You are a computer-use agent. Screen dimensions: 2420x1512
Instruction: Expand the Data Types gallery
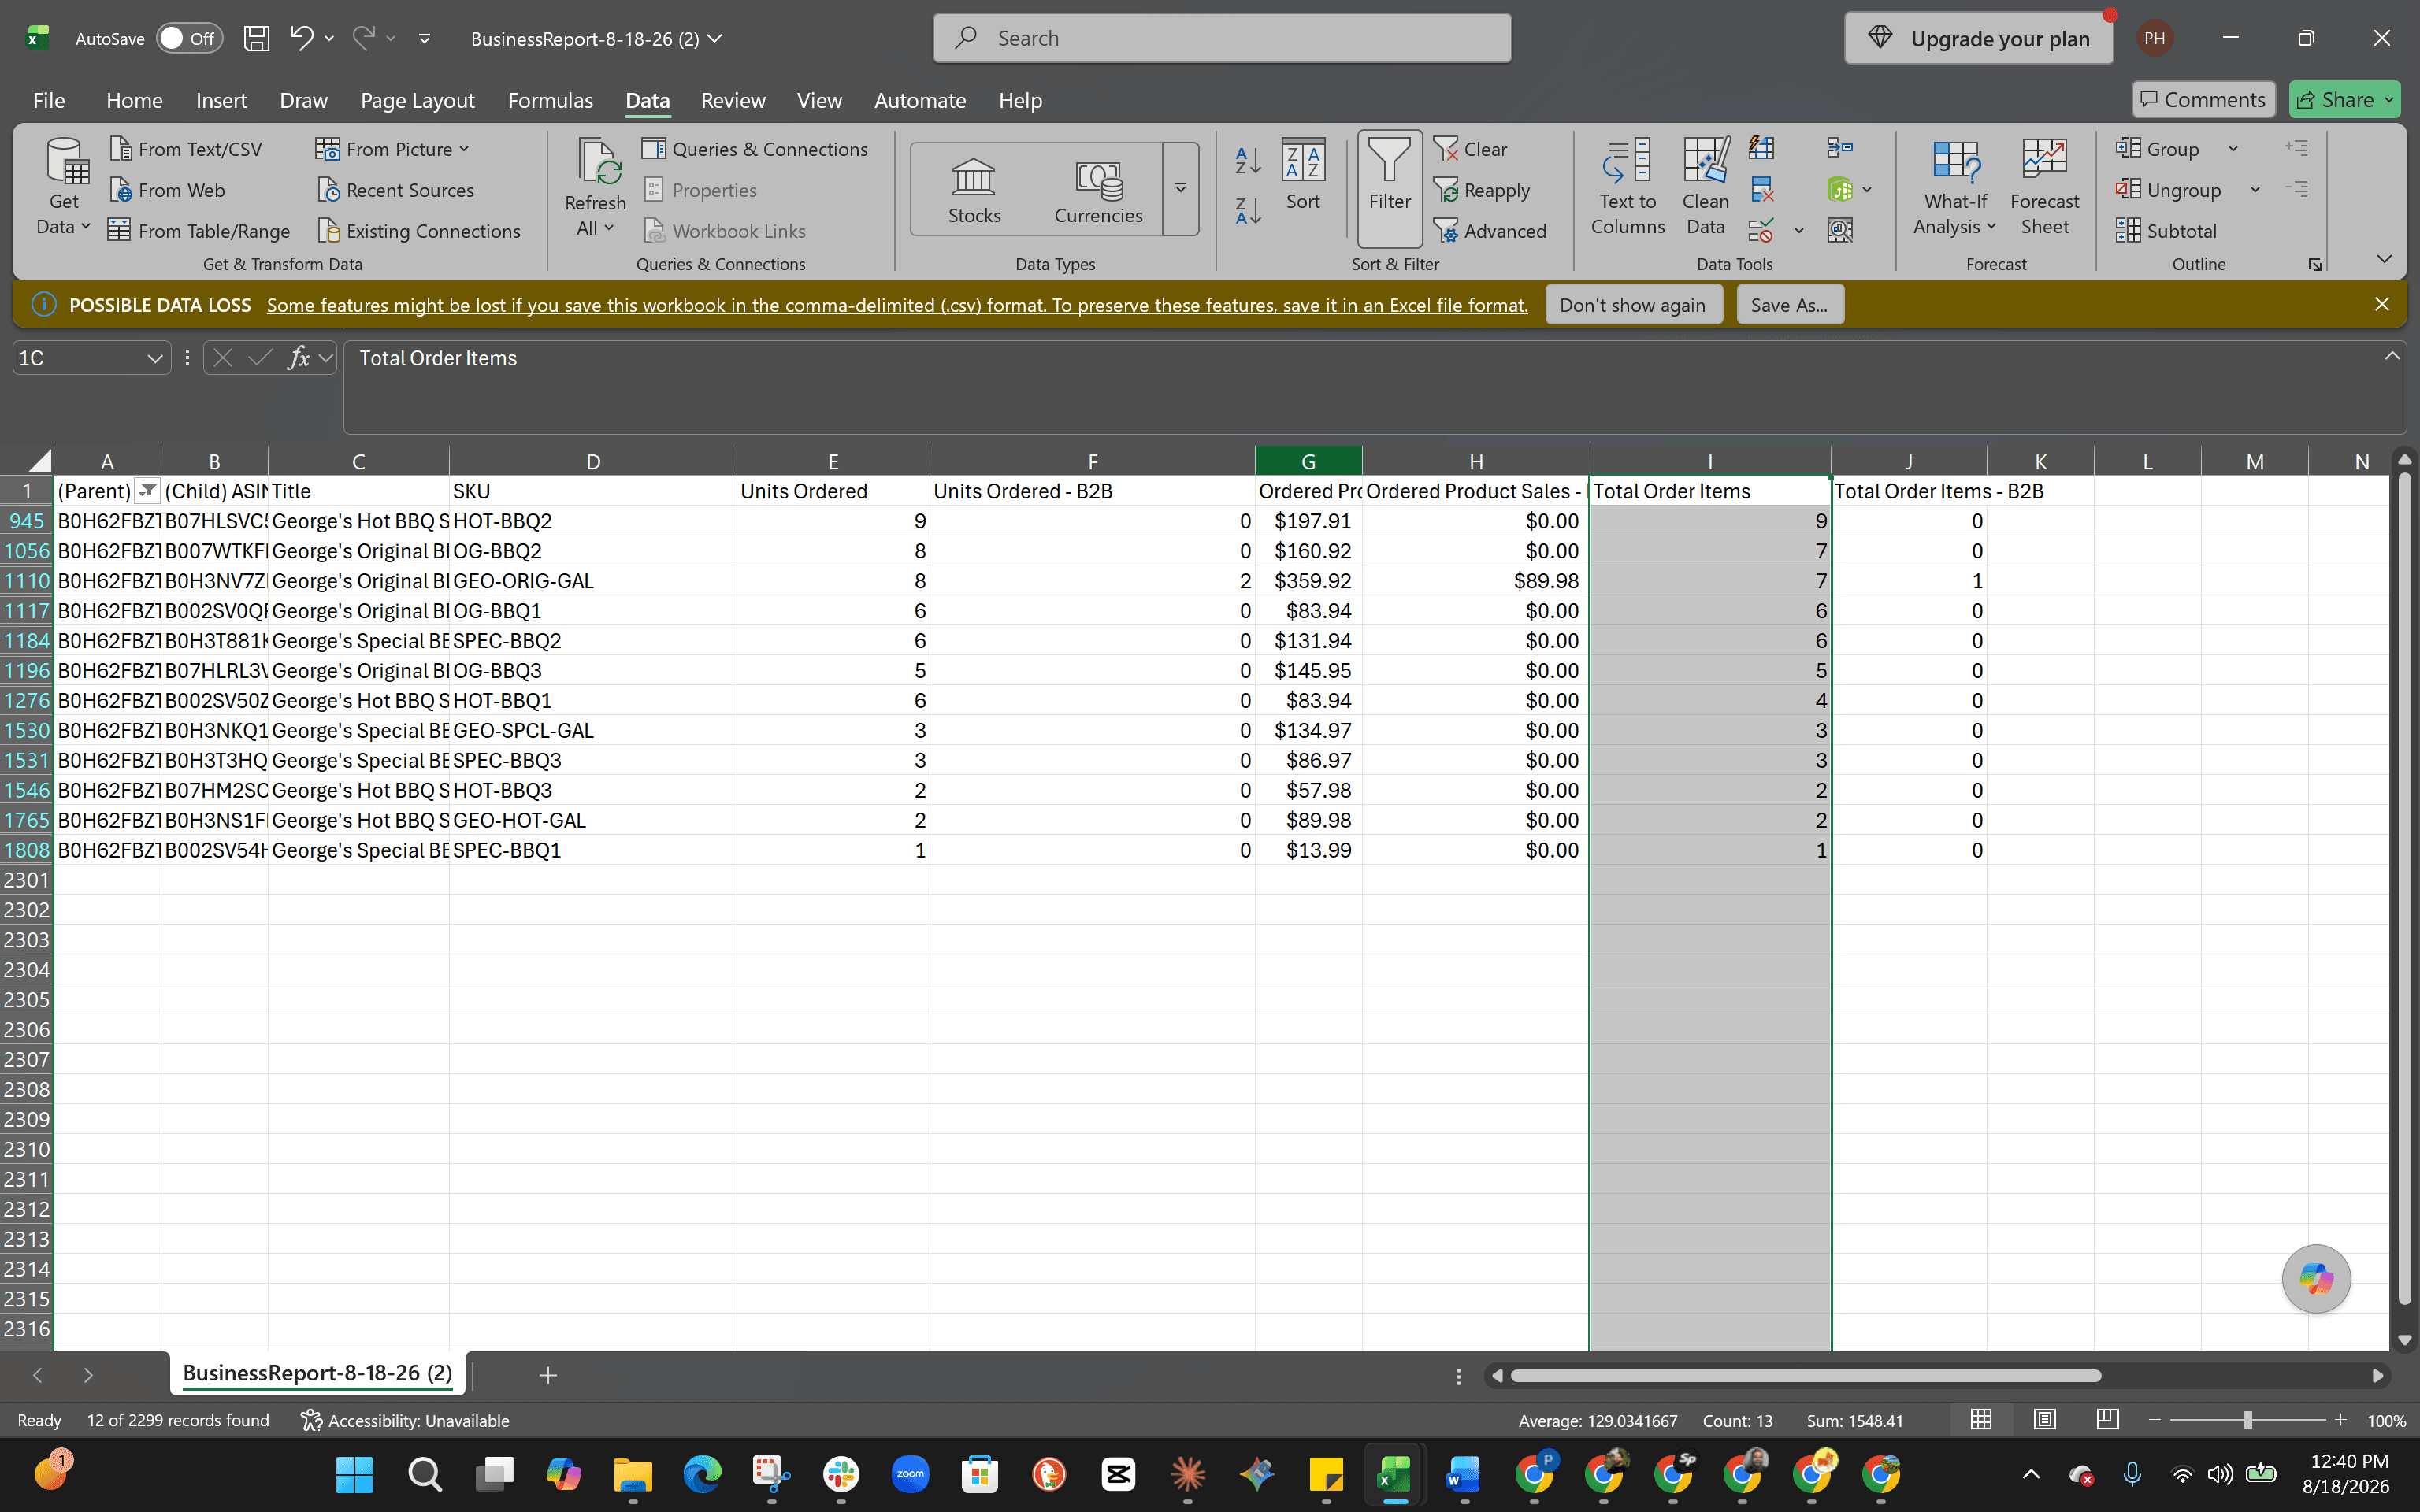pyautogui.click(x=1180, y=189)
